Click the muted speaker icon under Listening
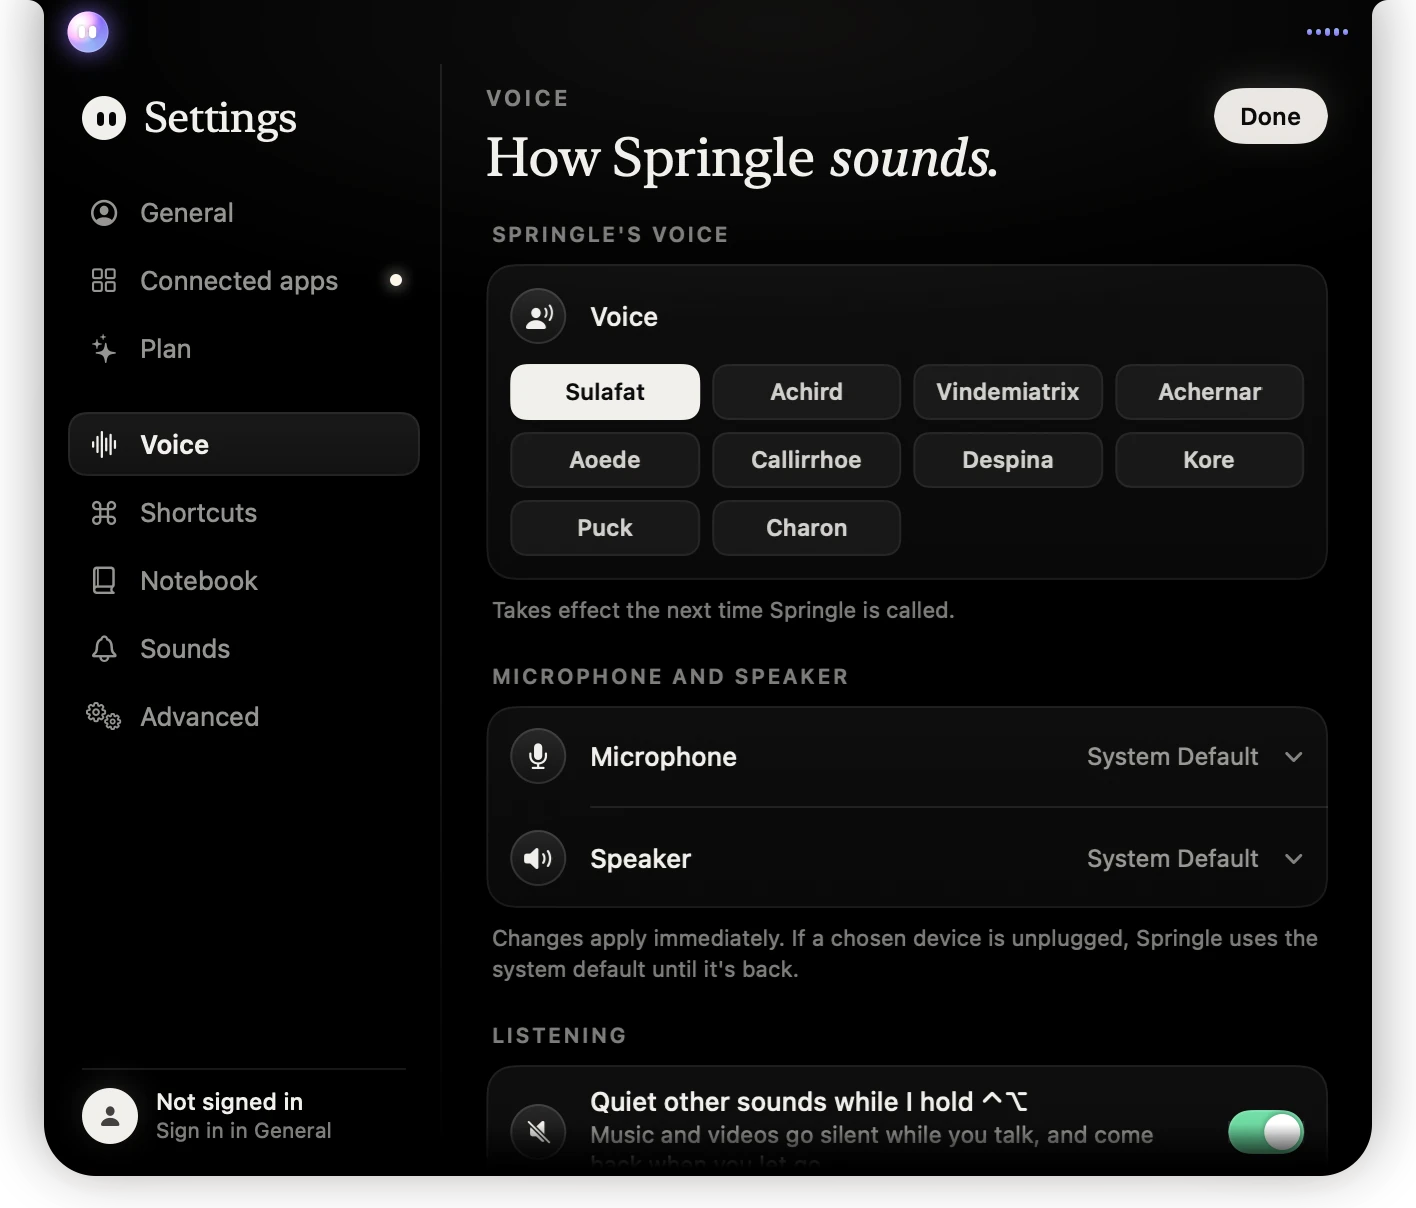Screen dimensions: 1416x1208 tap(538, 1131)
